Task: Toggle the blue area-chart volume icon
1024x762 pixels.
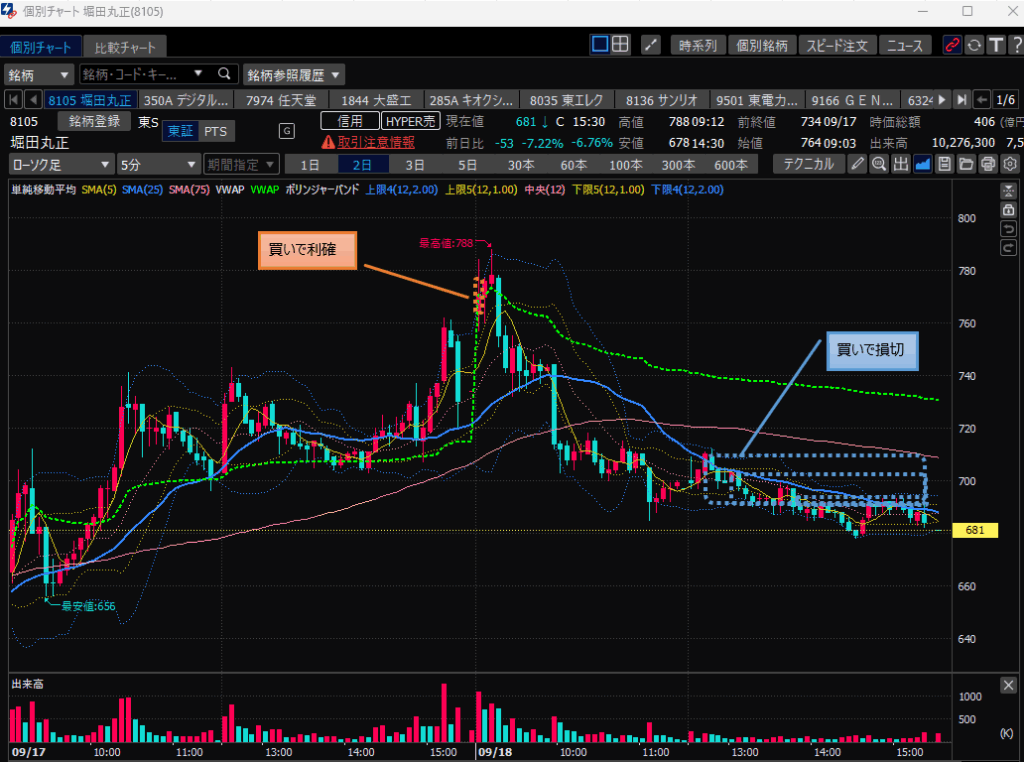Action: click(923, 165)
